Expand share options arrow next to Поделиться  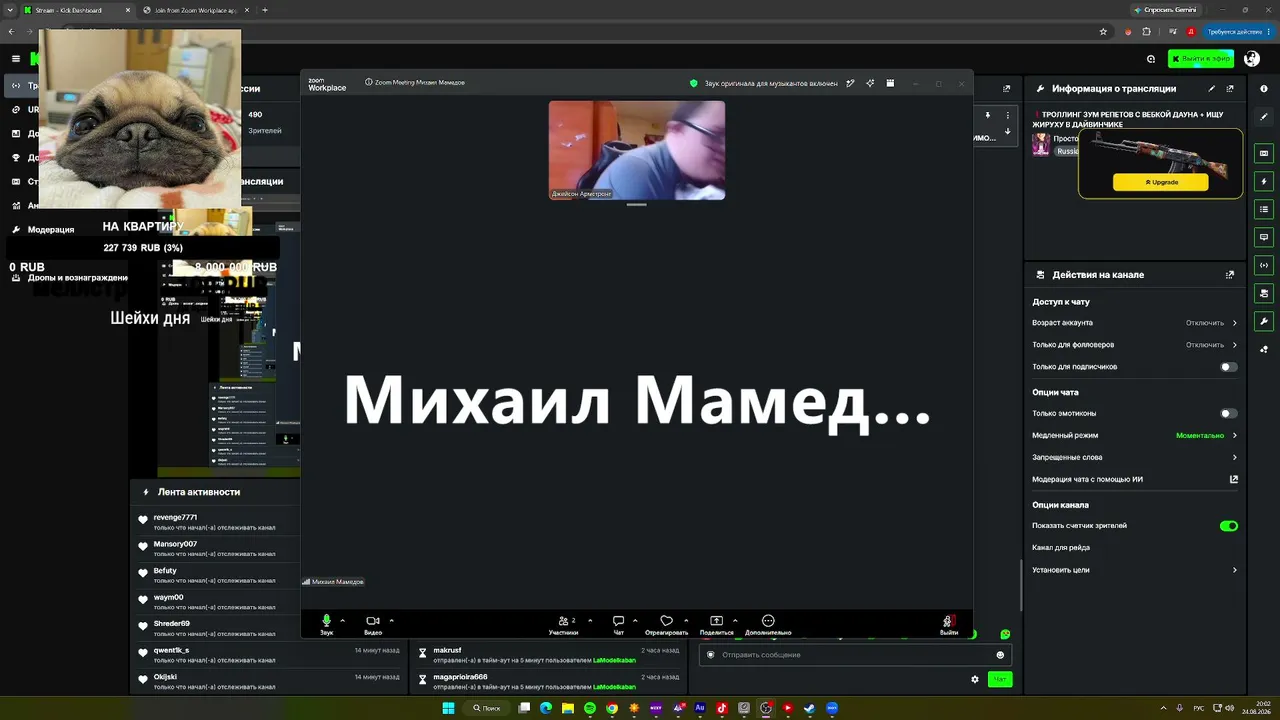point(735,620)
